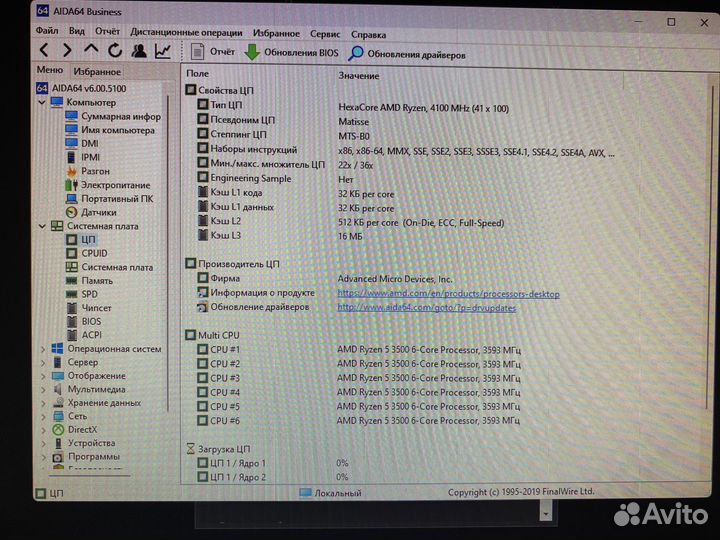The image size is (720, 540).
Task: Expand the Сервер tree node
Action: click(43, 363)
